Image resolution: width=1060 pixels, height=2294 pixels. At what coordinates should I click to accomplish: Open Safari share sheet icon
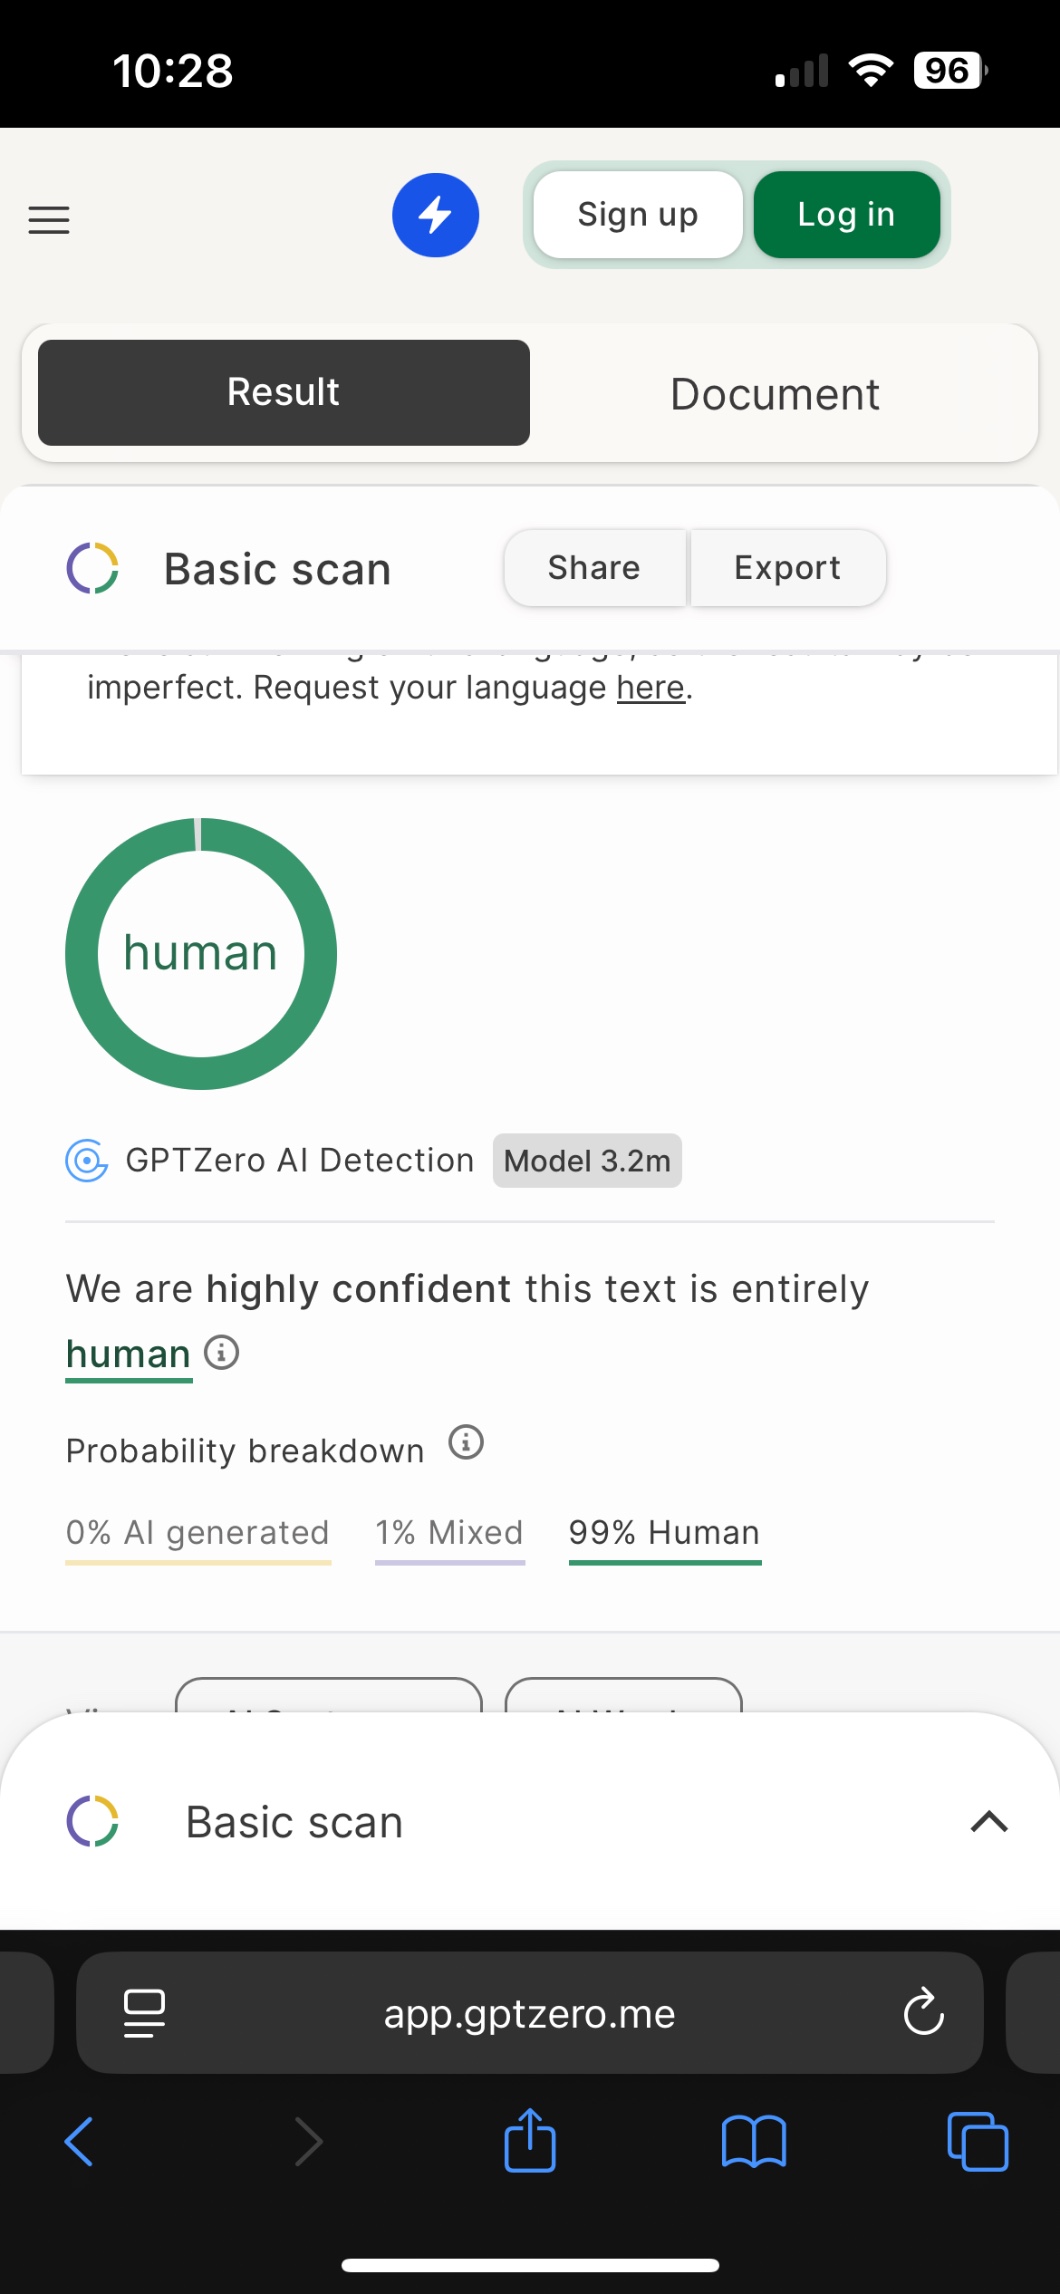(x=530, y=2141)
